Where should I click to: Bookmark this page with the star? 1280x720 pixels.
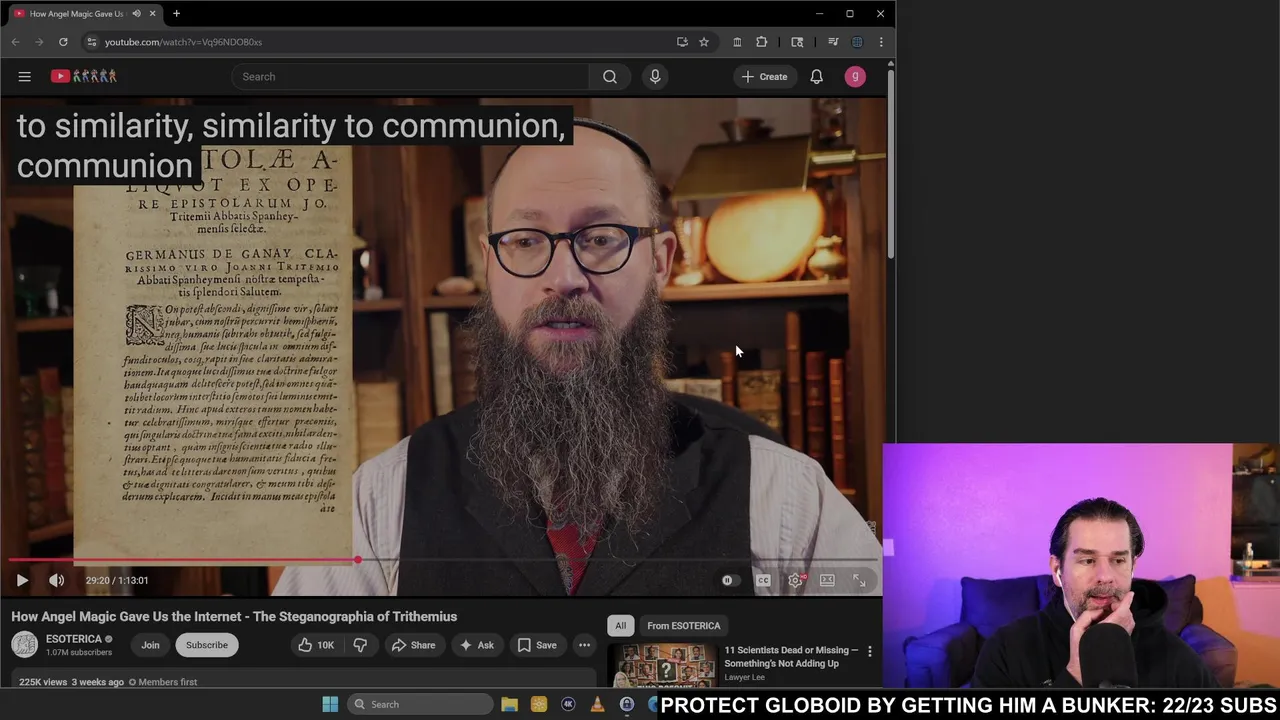[704, 42]
